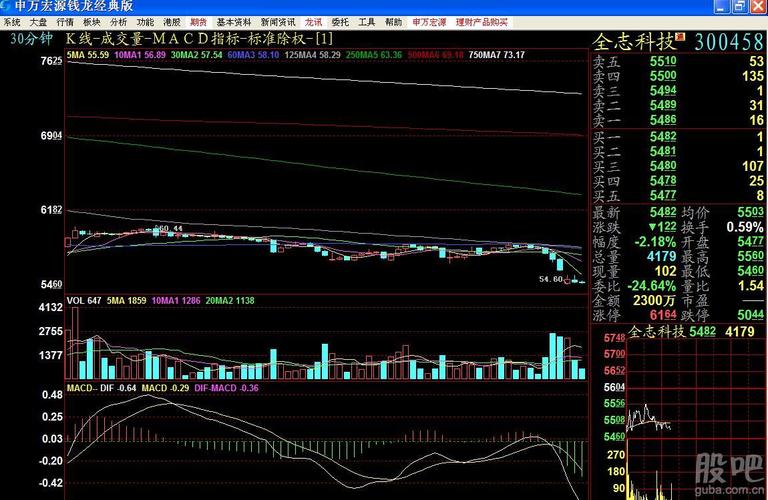Open the red 期货 menu
768x500 pixels.
(198, 23)
